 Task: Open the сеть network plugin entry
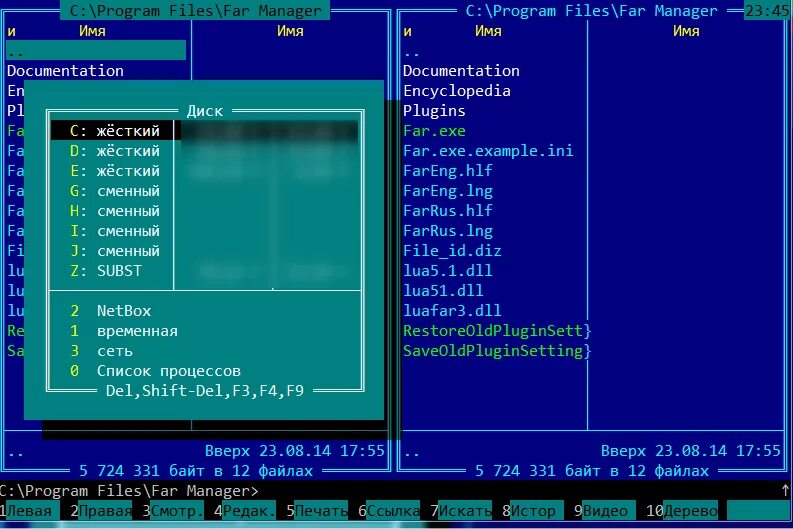click(x=205, y=350)
